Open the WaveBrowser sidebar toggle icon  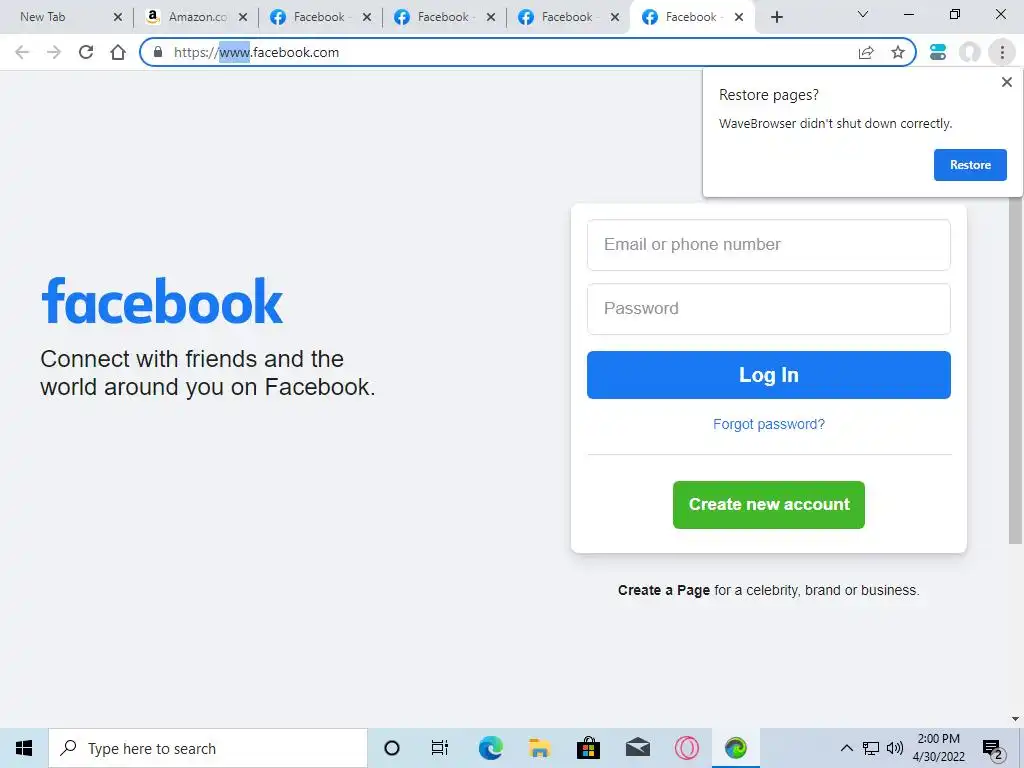[938, 52]
